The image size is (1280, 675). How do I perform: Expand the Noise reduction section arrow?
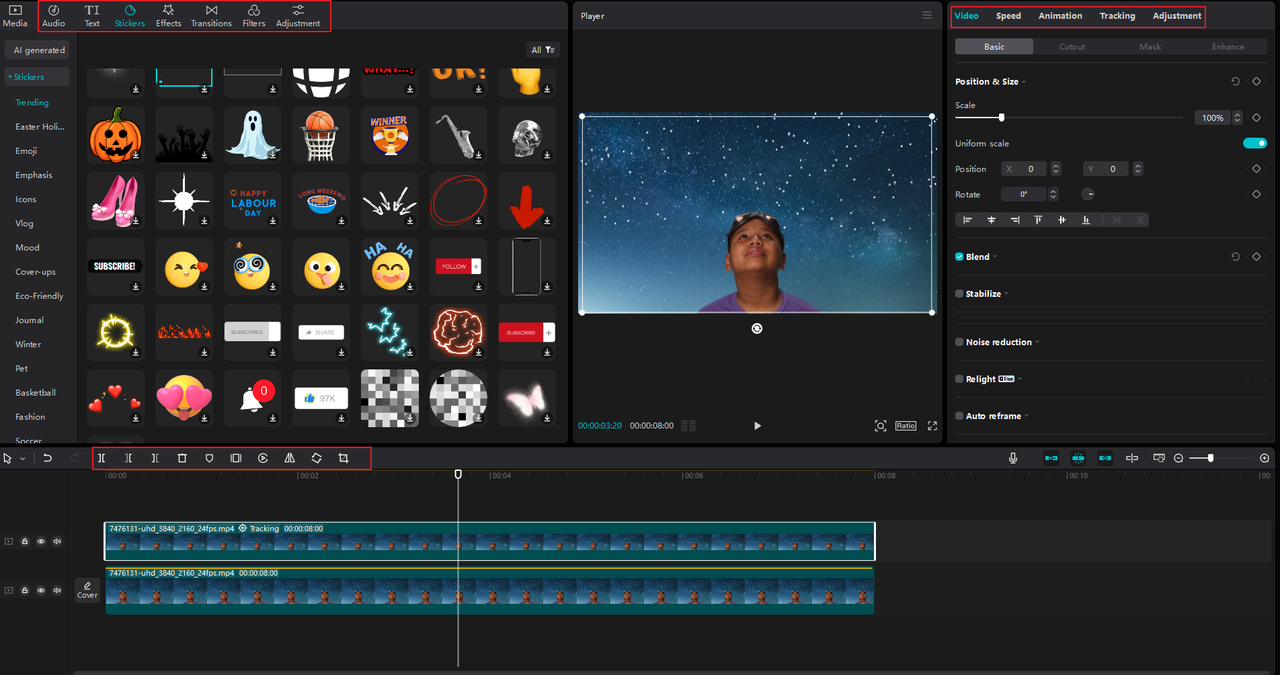point(1037,342)
